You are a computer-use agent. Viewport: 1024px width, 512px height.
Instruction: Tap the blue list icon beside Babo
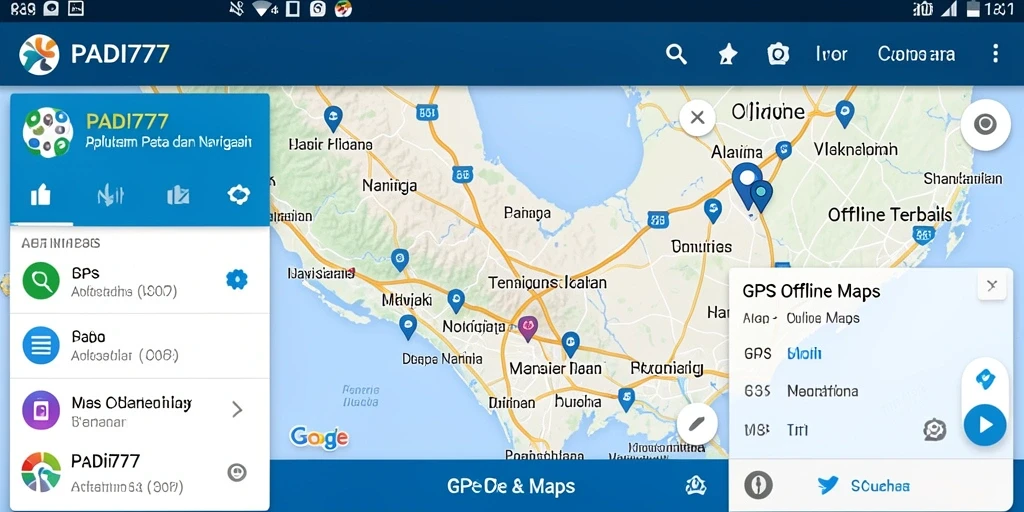pyautogui.click(x=40, y=345)
